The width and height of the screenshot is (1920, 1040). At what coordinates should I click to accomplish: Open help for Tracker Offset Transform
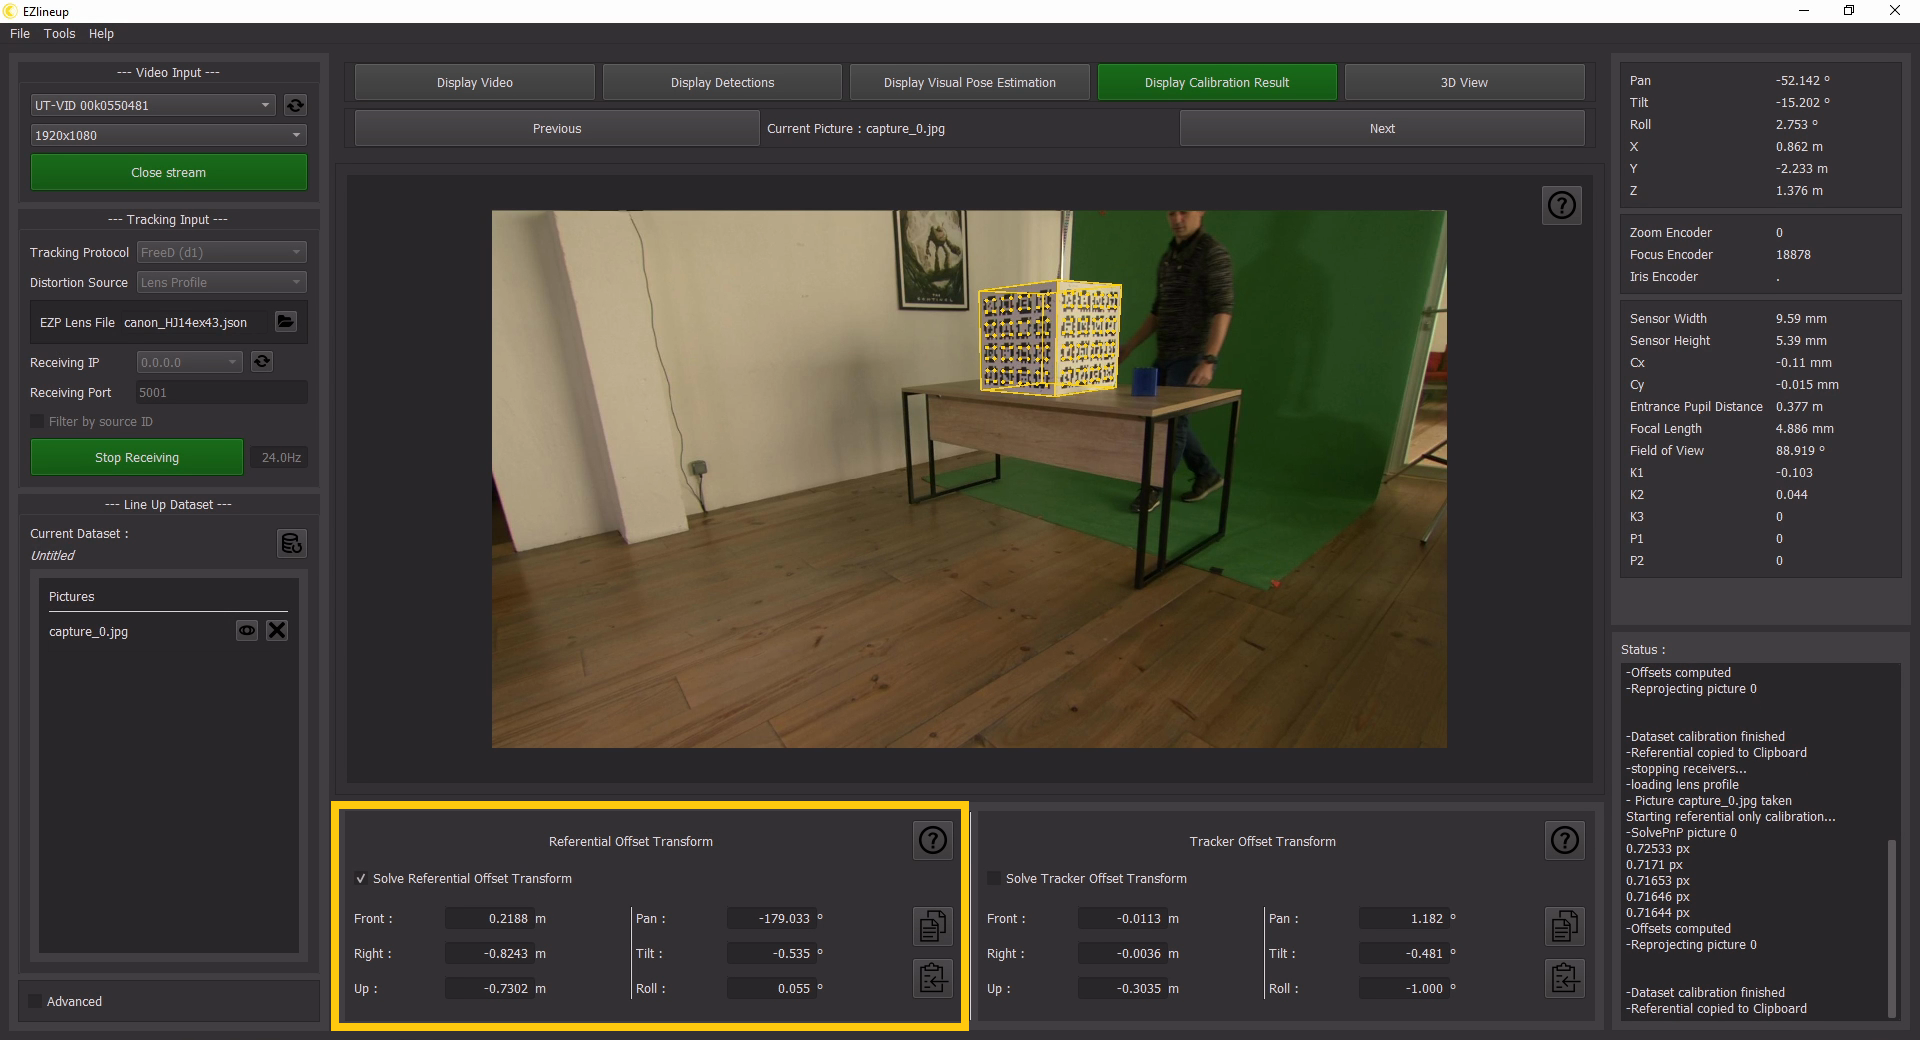point(1564,840)
